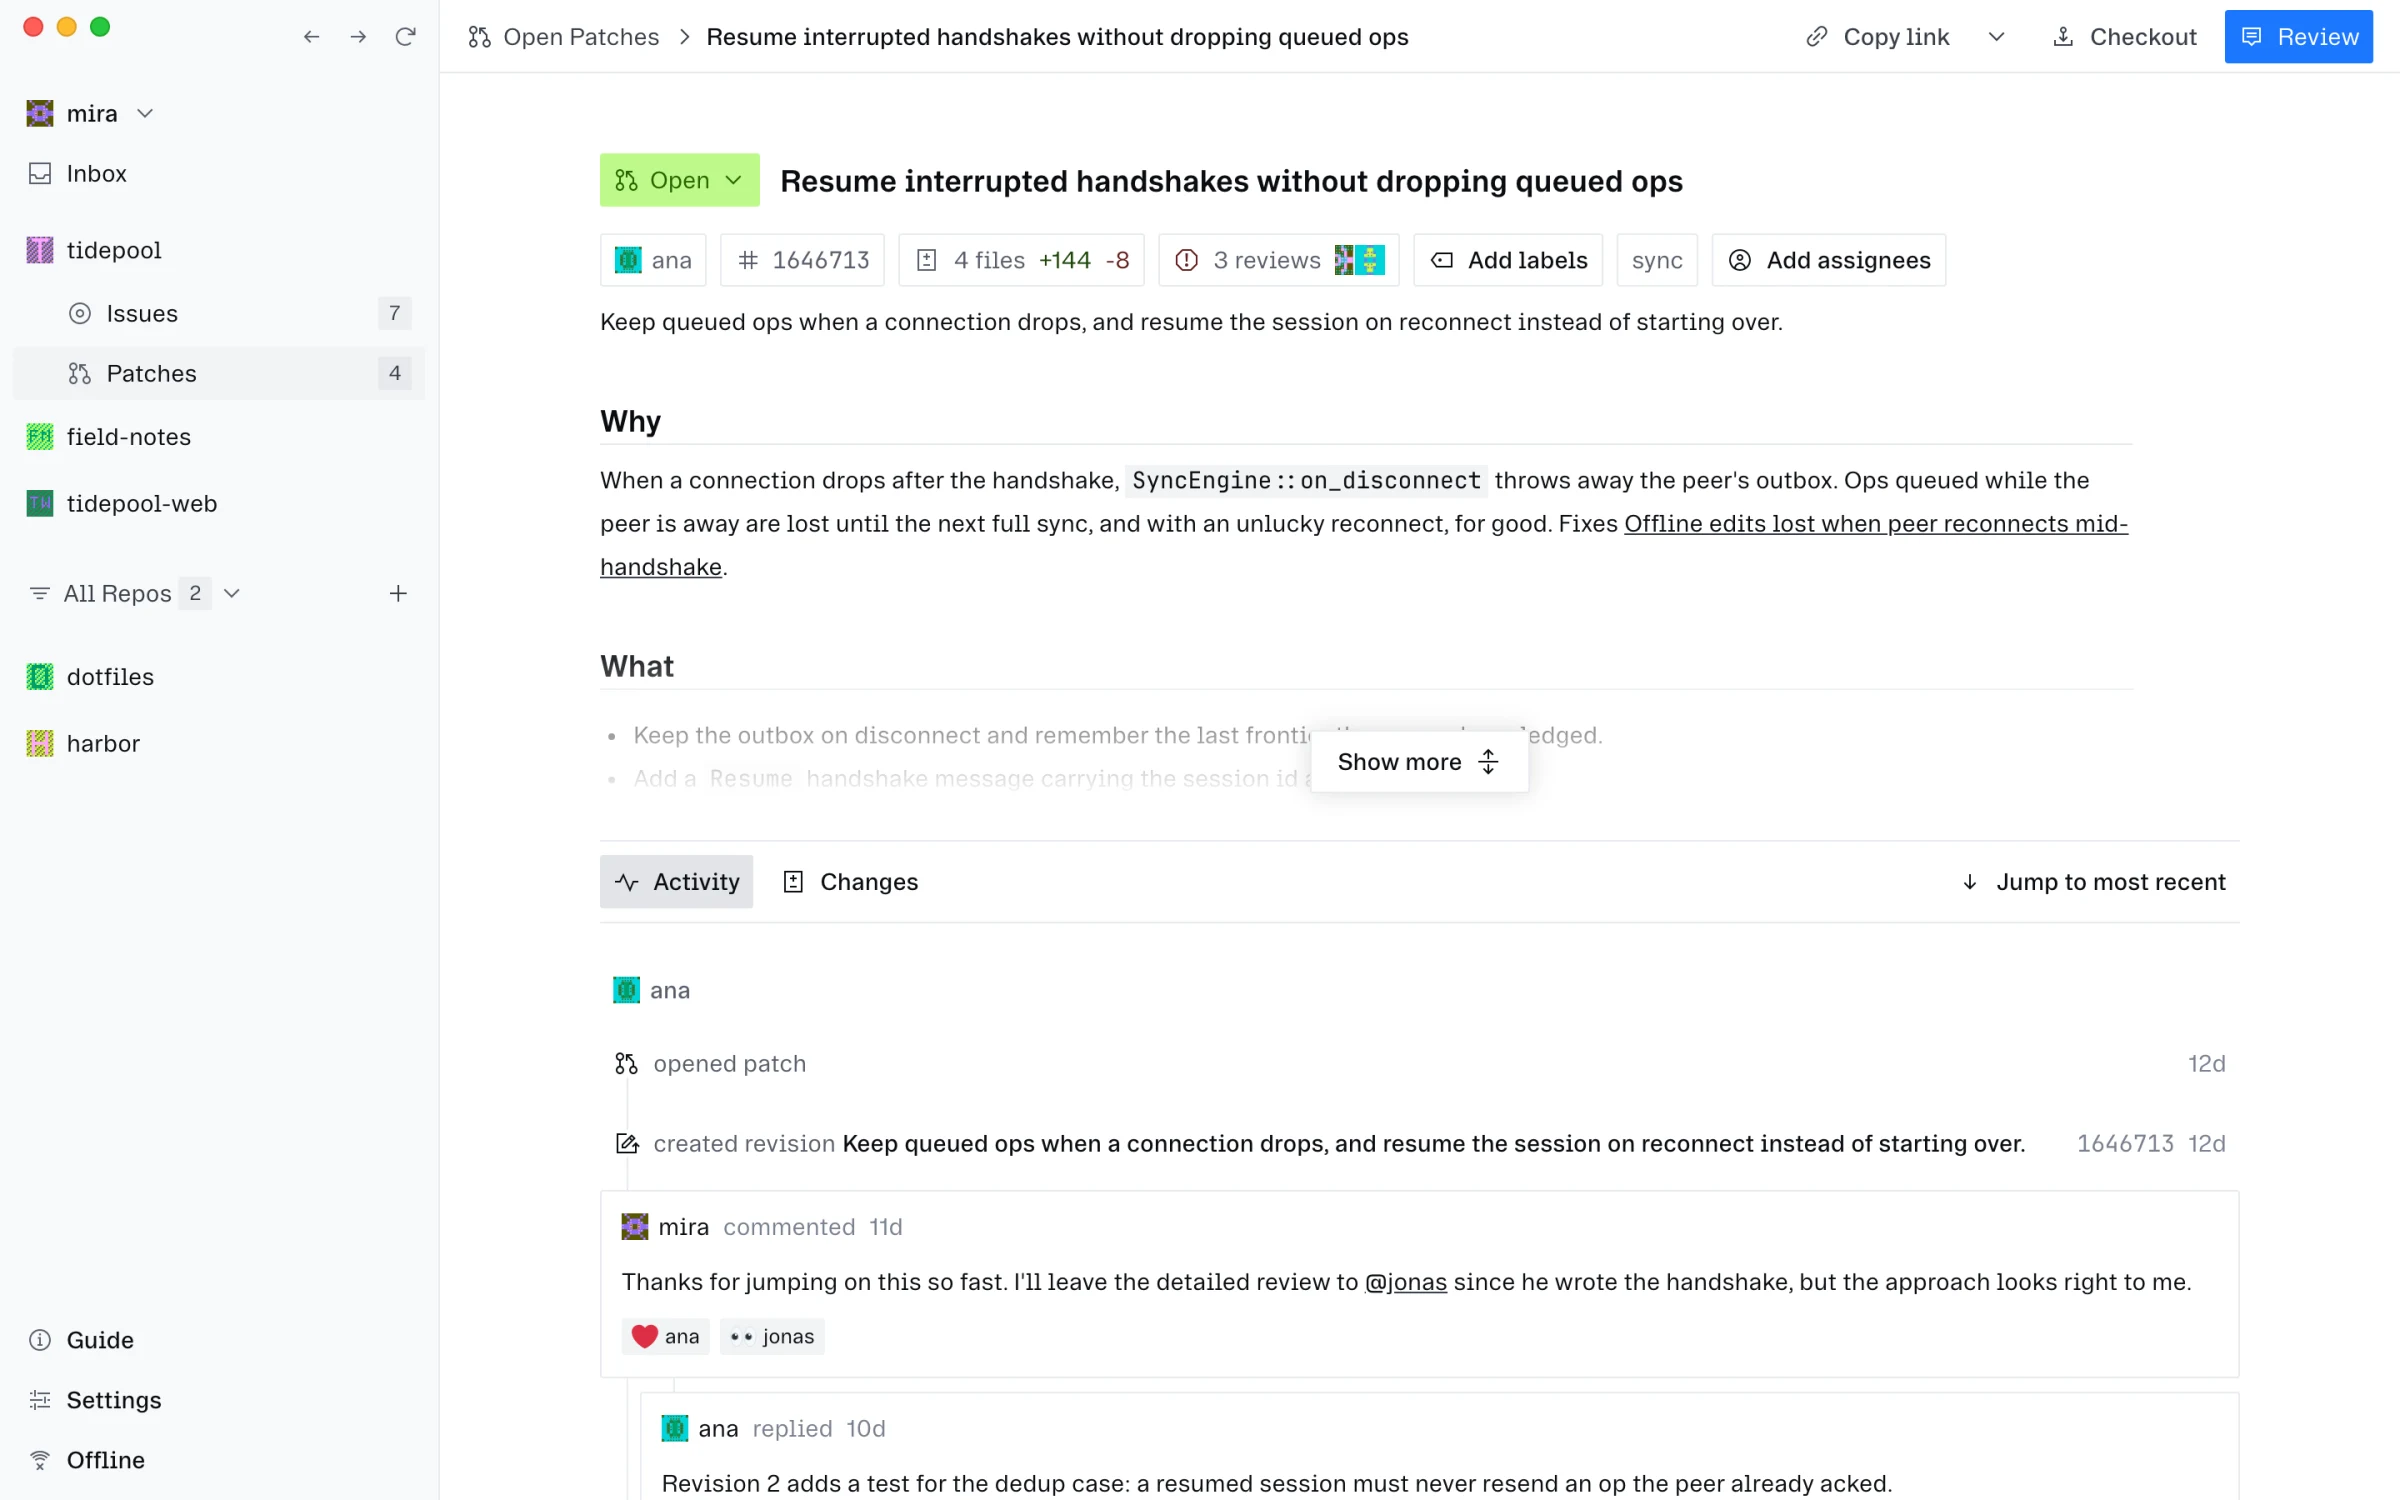Open Issues in the sidebar
The image size is (2400, 1500).
[x=219, y=313]
